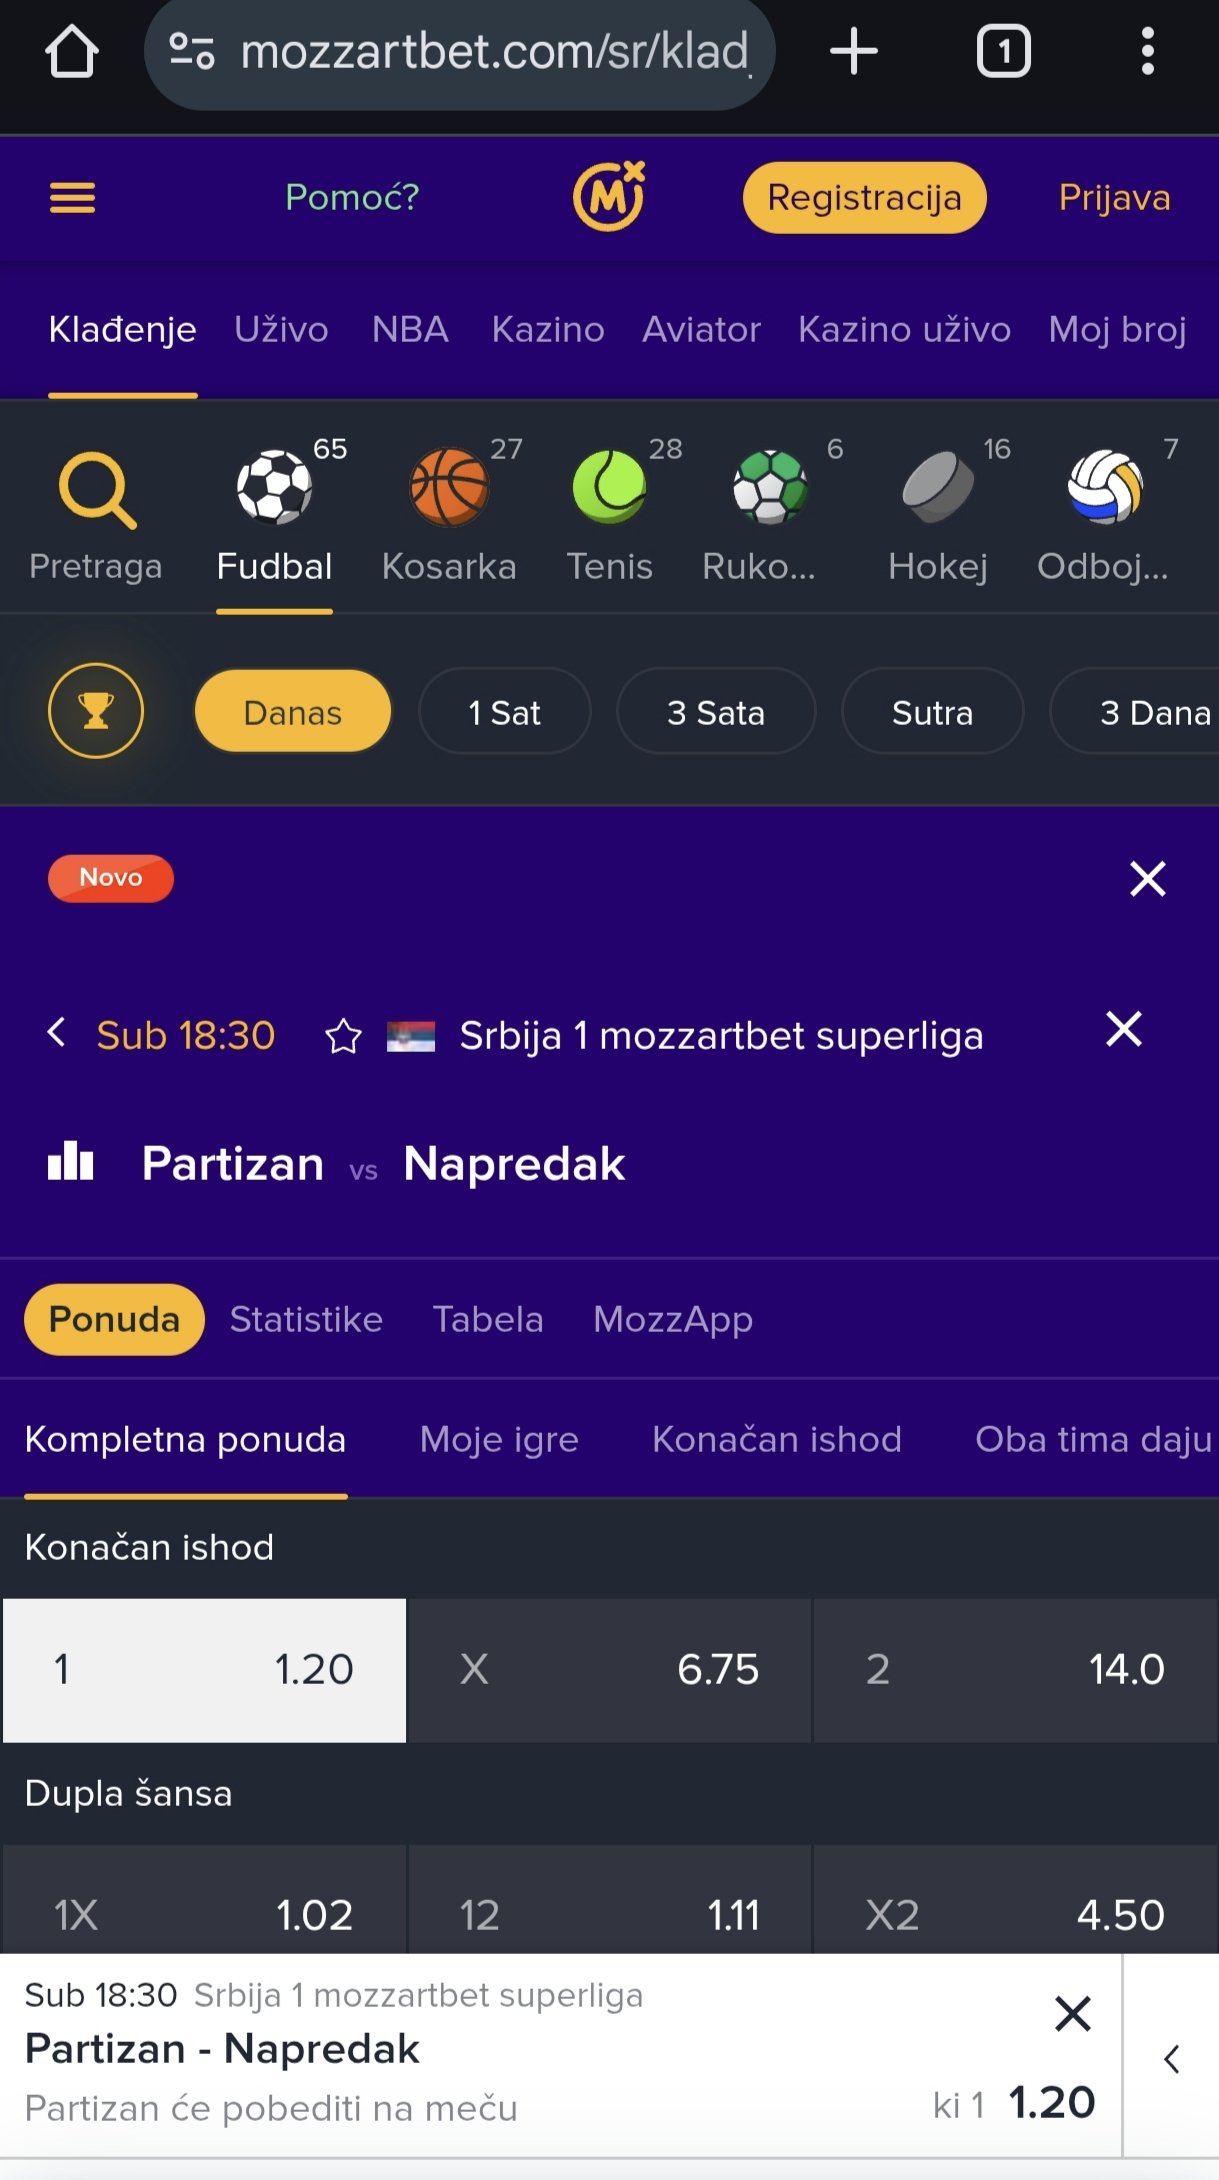Choose the Hokej puck icon
This screenshot has width=1219, height=2180.
pos(937,488)
